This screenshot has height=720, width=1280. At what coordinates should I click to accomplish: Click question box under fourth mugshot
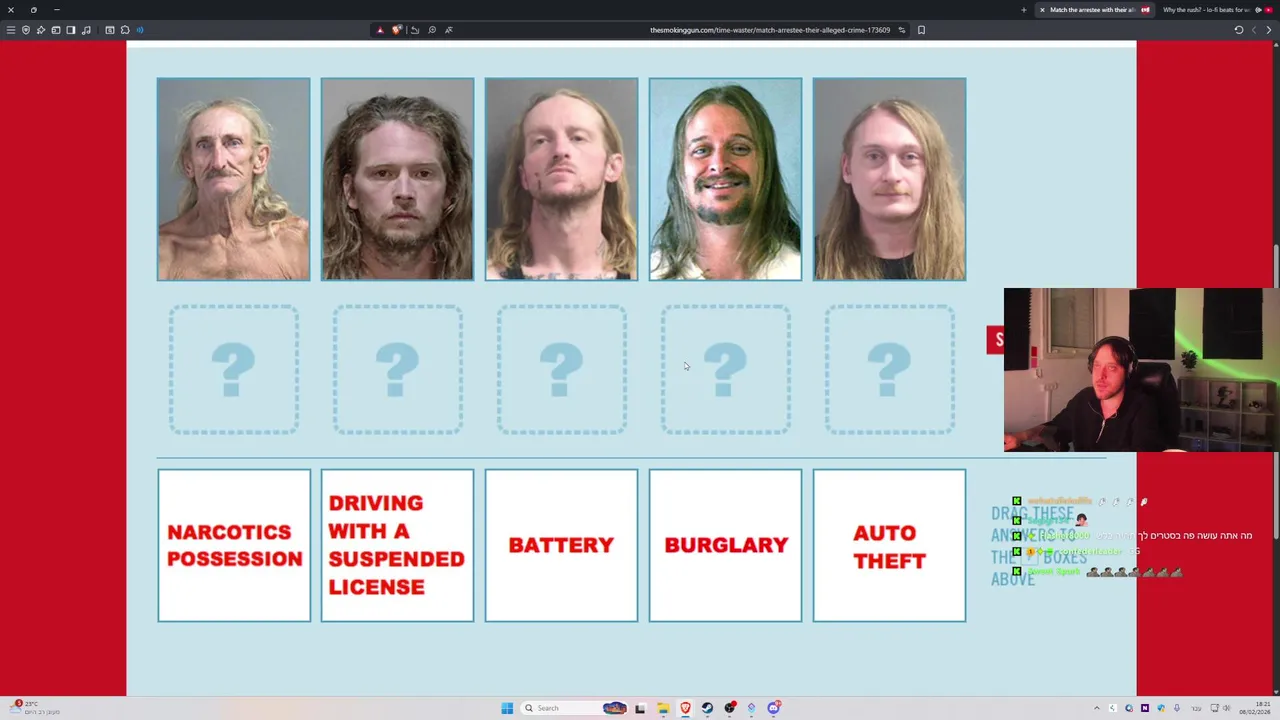pos(725,370)
